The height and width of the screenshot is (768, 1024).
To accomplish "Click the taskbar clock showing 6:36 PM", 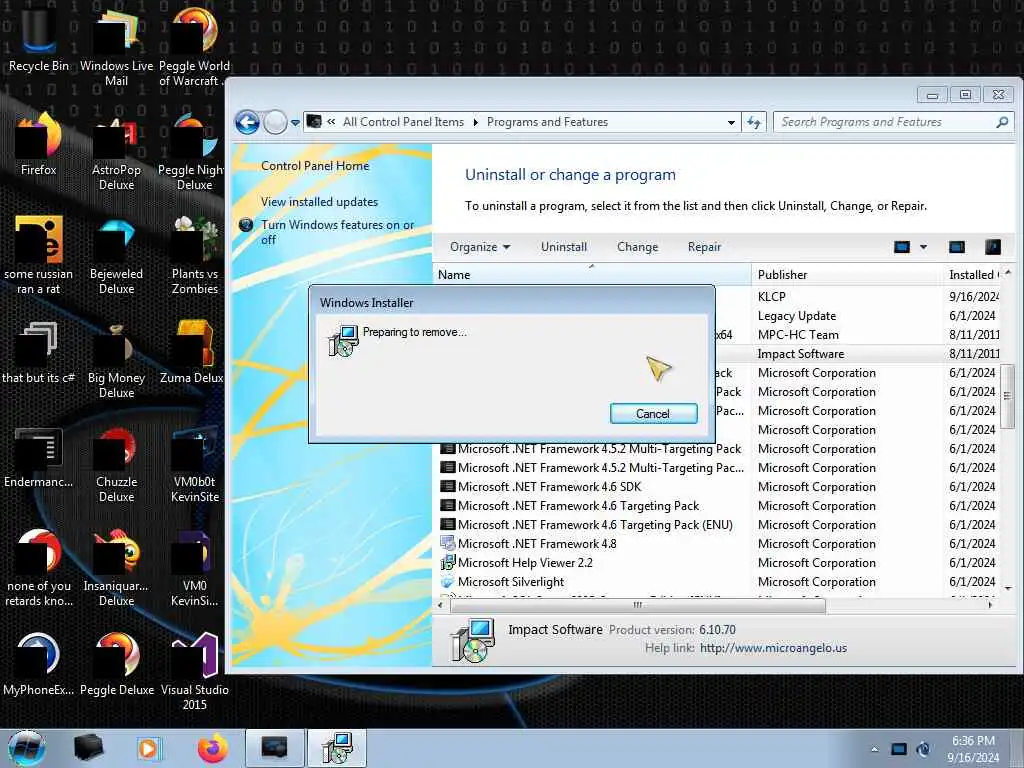I will tap(973, 748).
